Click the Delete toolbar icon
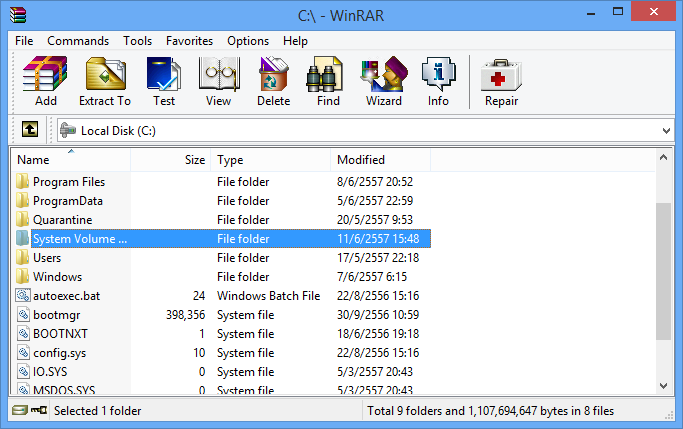 [x=274, y=74]
